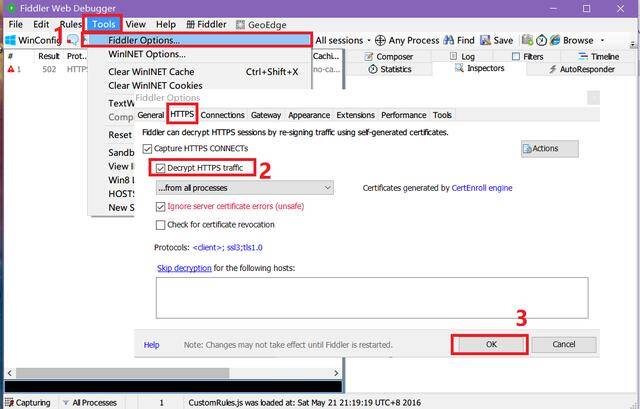Click the Capturing status bar icon
Image resolution: width=640 pixels, height=409 pixels.
click(x=9, y=402)
